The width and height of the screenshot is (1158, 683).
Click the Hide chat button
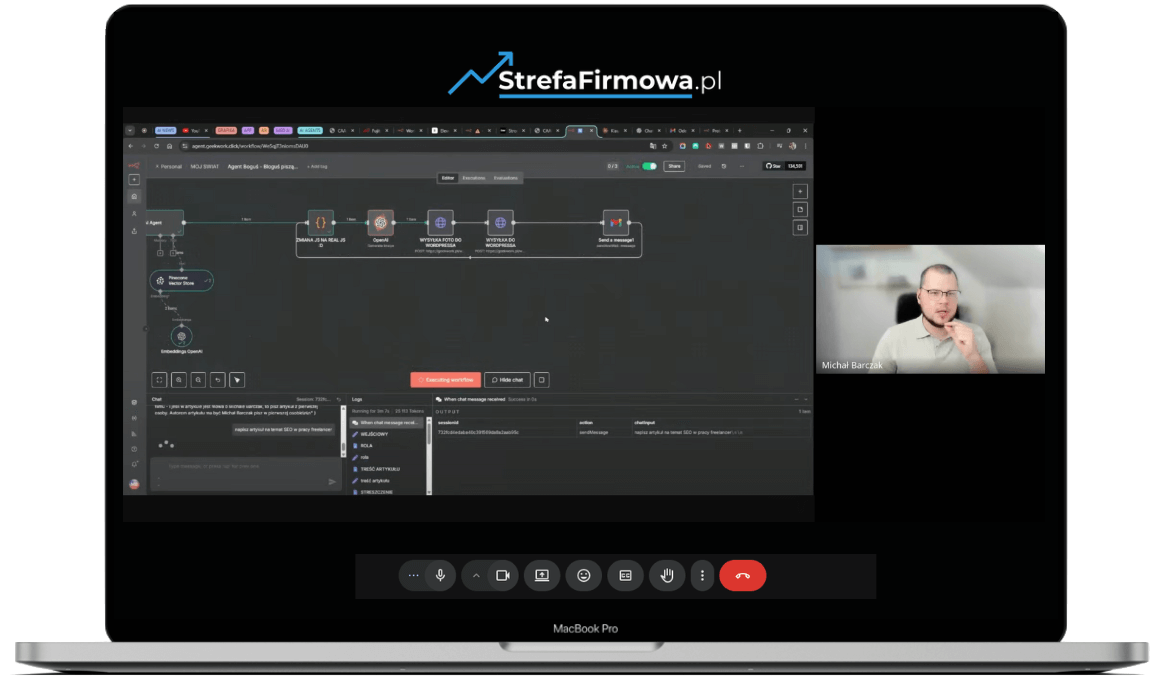coord(507,380)
